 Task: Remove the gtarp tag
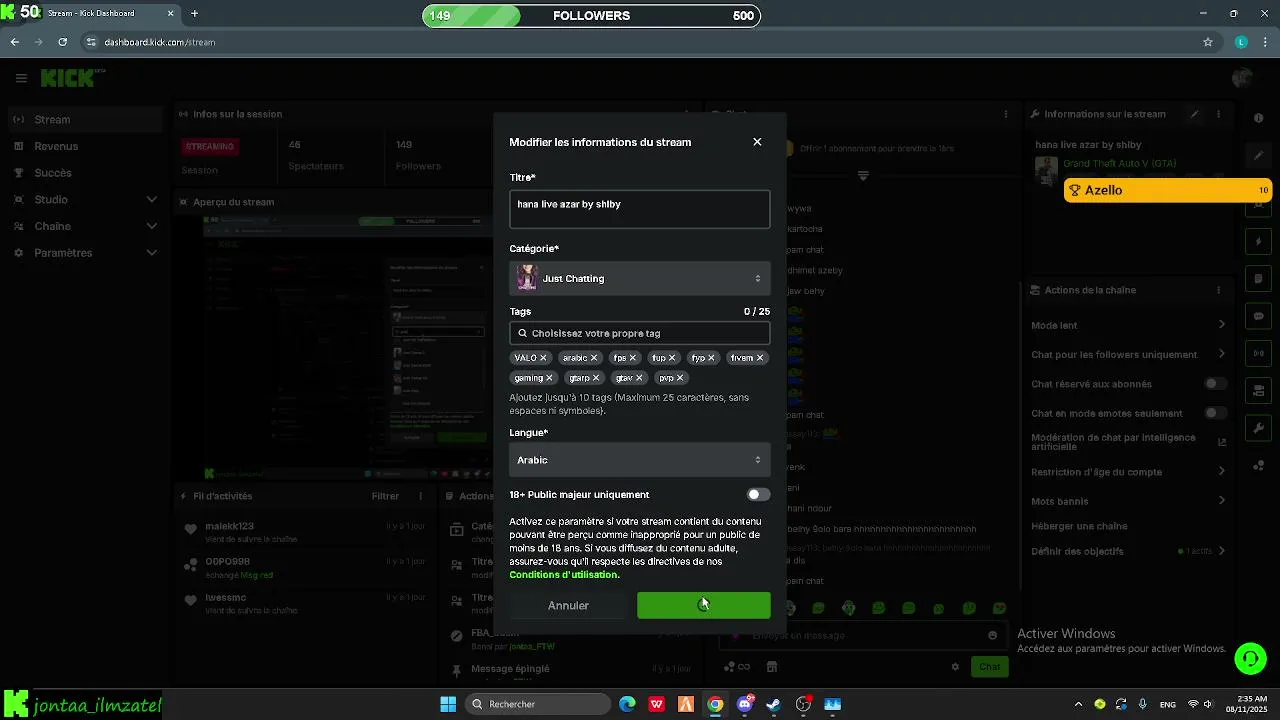tap(596, 378)
